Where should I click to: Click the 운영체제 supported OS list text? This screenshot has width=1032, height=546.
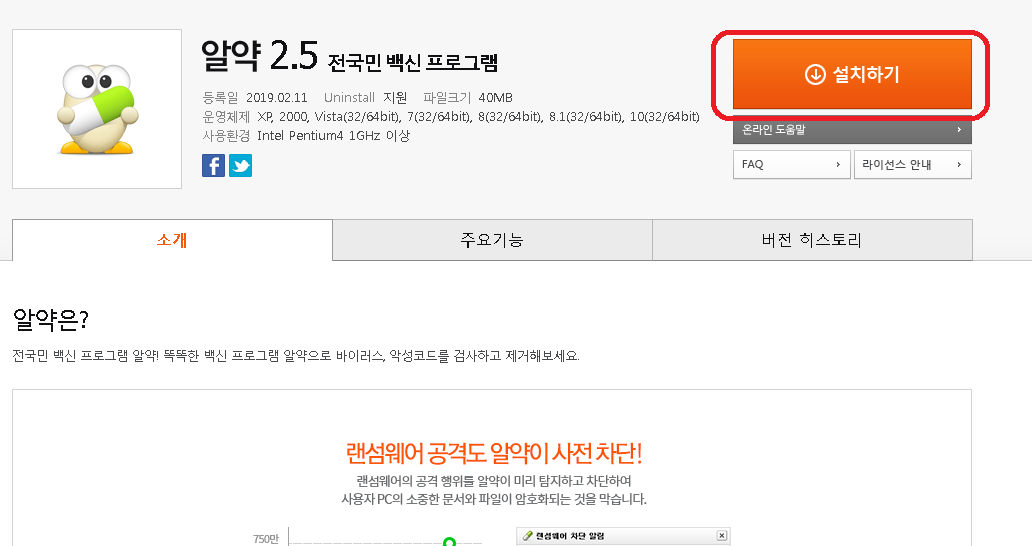(x=451, y=117)
